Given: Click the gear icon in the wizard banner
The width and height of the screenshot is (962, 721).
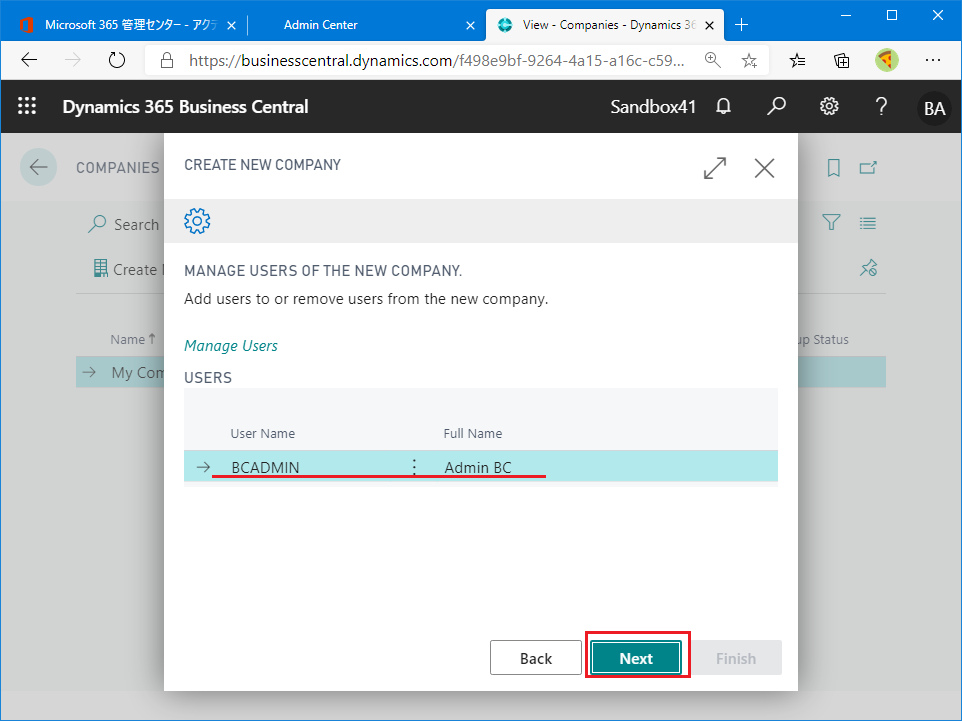Looking at the screenshot, I should 197,221.
